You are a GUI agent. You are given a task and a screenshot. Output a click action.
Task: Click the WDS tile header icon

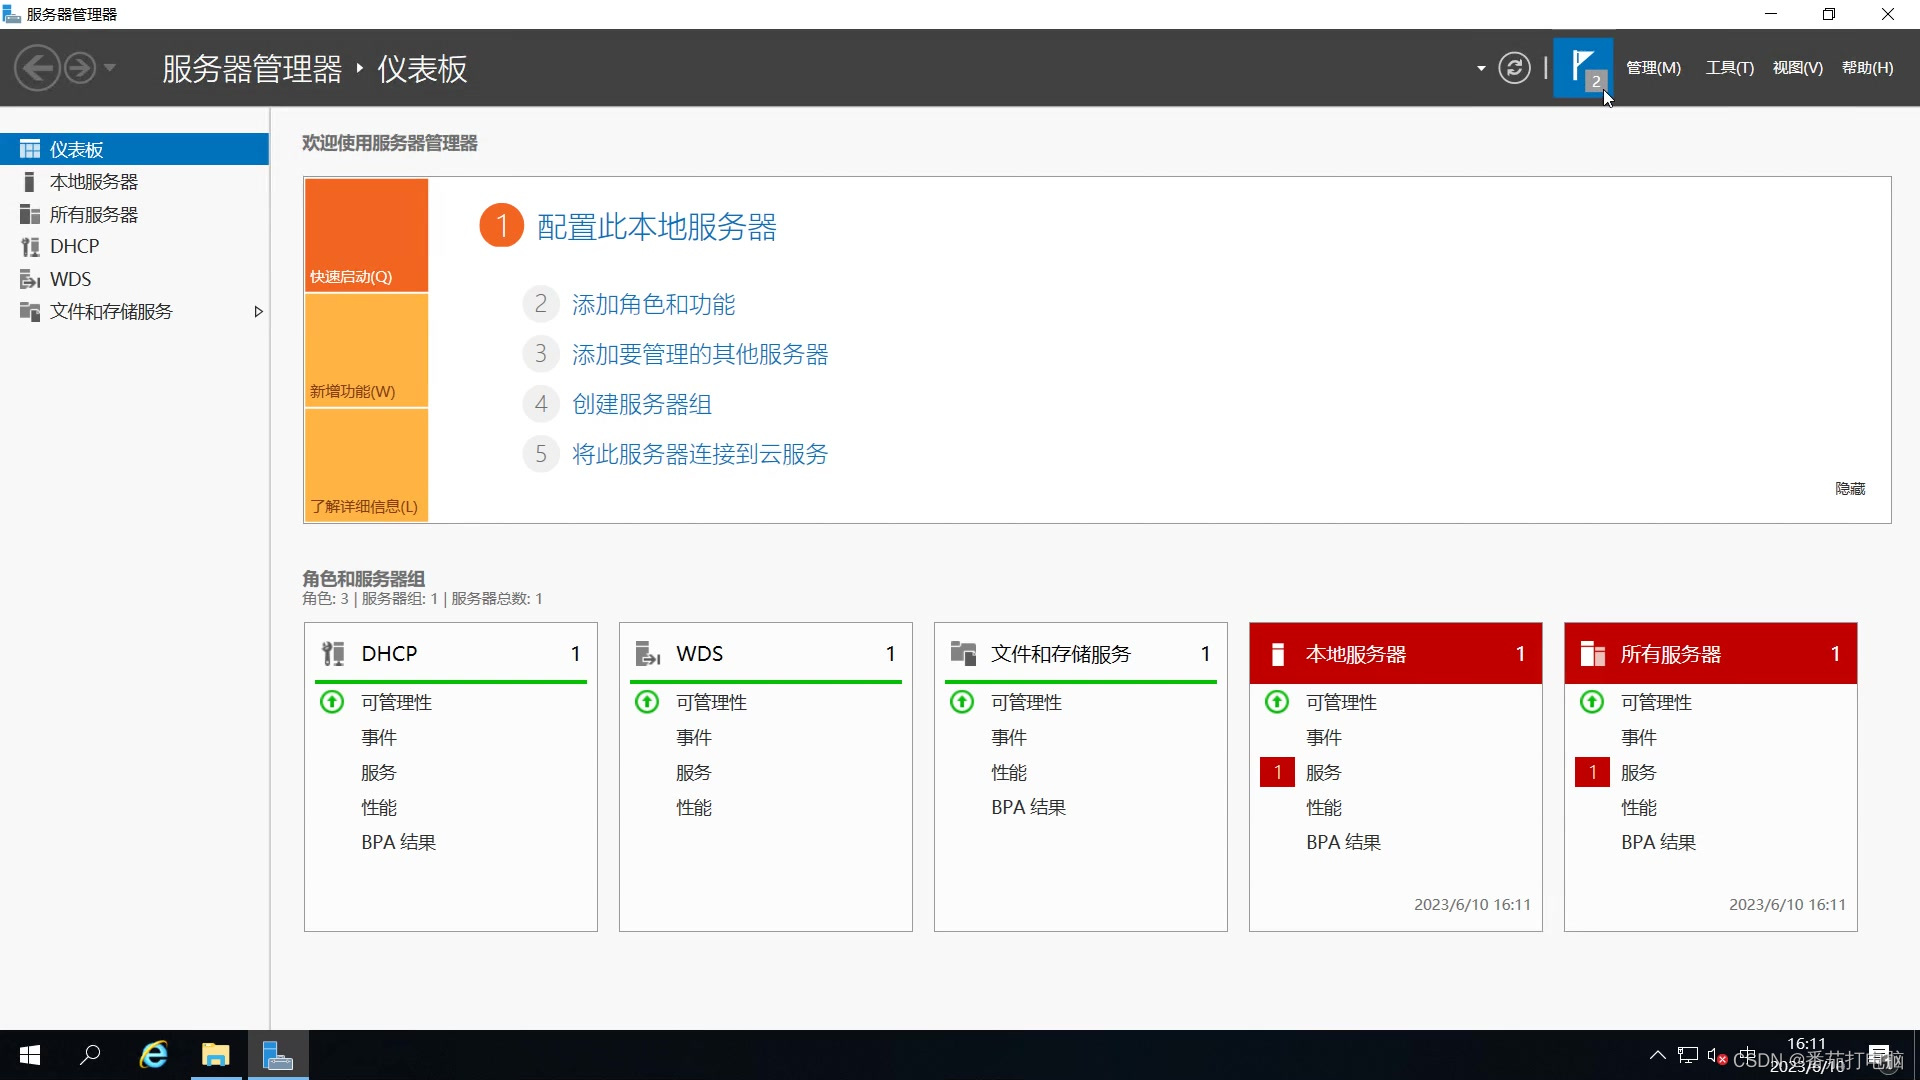[648, 653]
